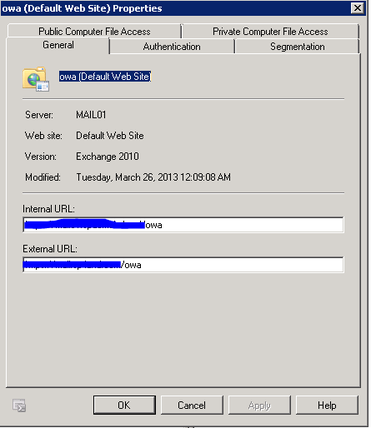
Task: Click the dialog title bar text
Action: [x=82, y=8]
